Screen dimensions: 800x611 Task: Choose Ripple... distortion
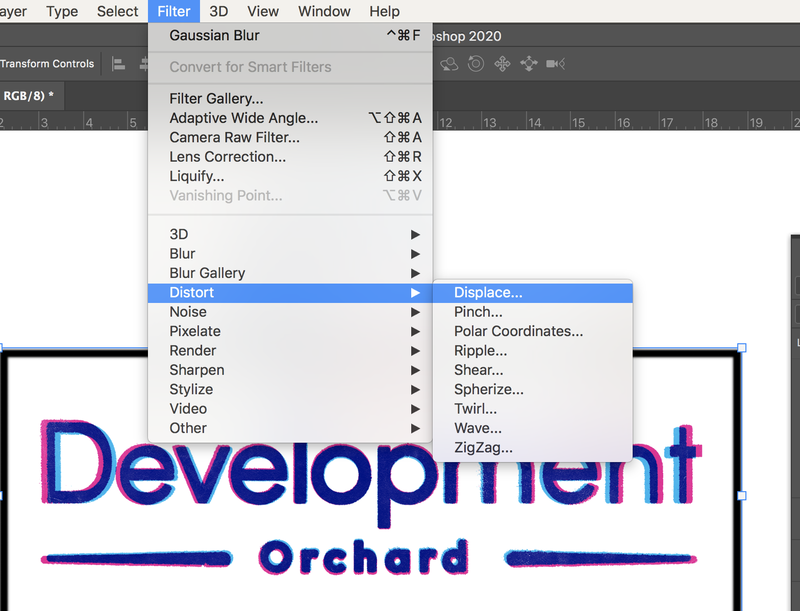click(x=533, y=350)
